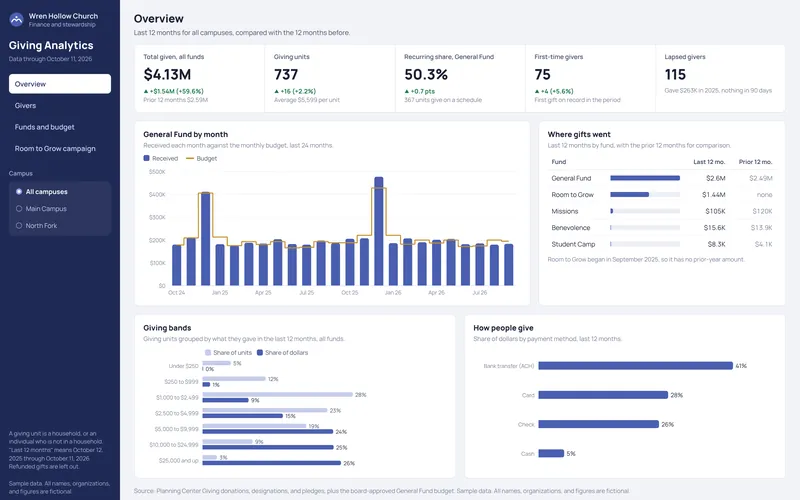This screenshot has width=800, height=500.
Task: Click the $10,000 to $24,999 band label
Action: pyautogui.click(x=174, y=445)
